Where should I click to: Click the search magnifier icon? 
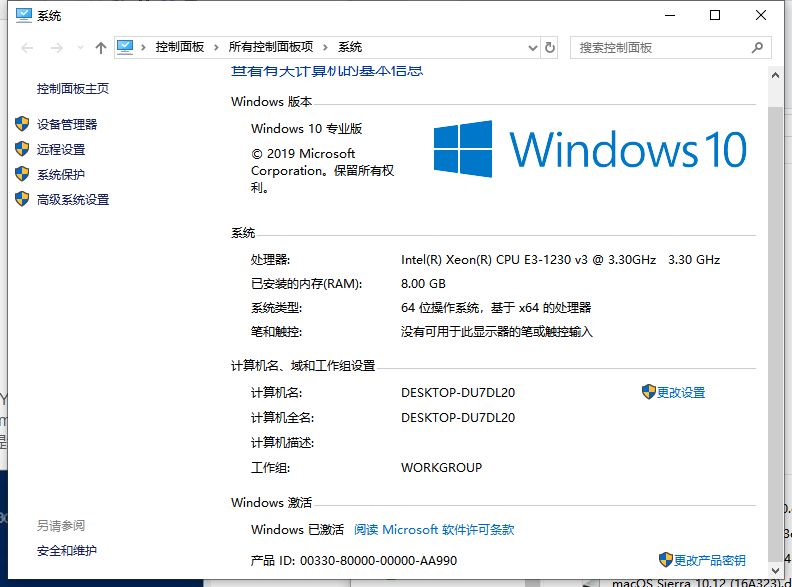point(758,47)
